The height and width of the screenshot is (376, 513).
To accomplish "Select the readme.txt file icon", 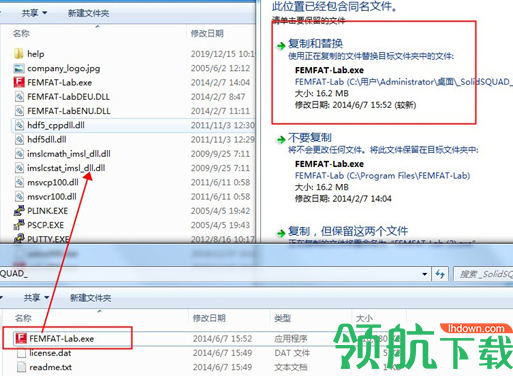I will (x=21, y=367).
